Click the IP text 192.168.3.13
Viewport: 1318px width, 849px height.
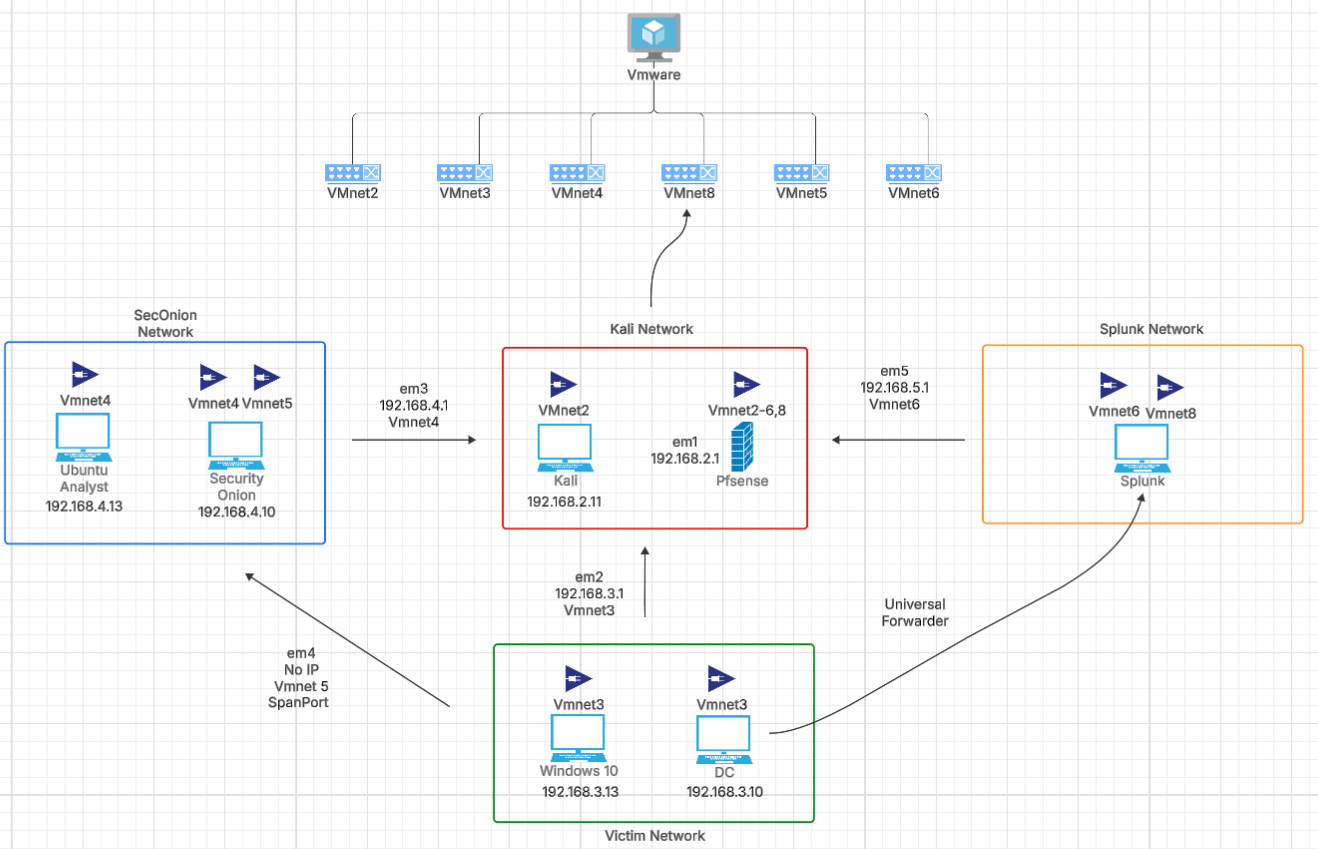[580, 791]
